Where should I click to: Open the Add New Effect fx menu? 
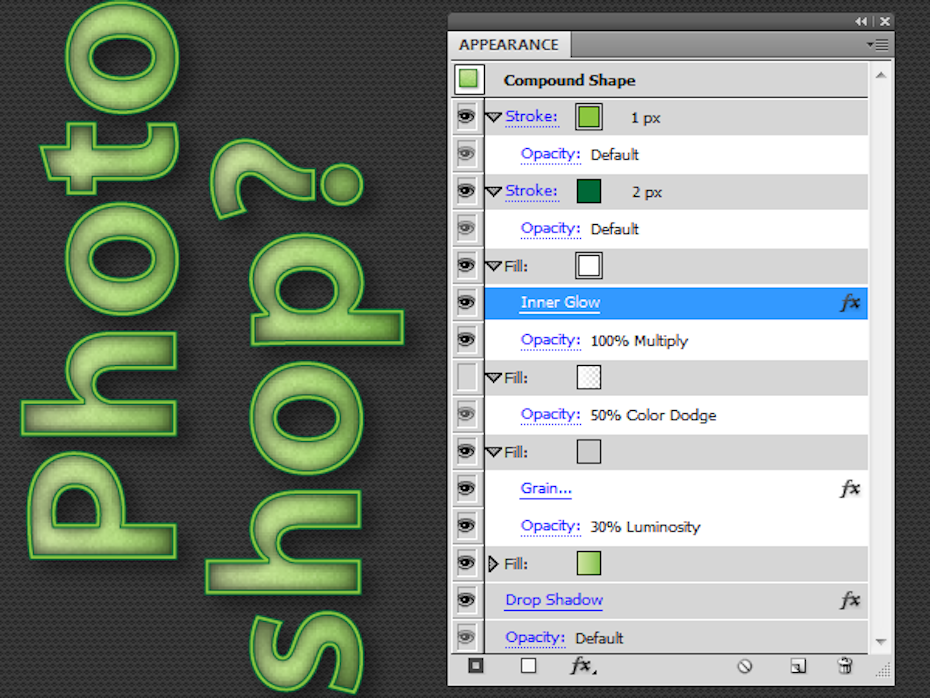[582, 666]
